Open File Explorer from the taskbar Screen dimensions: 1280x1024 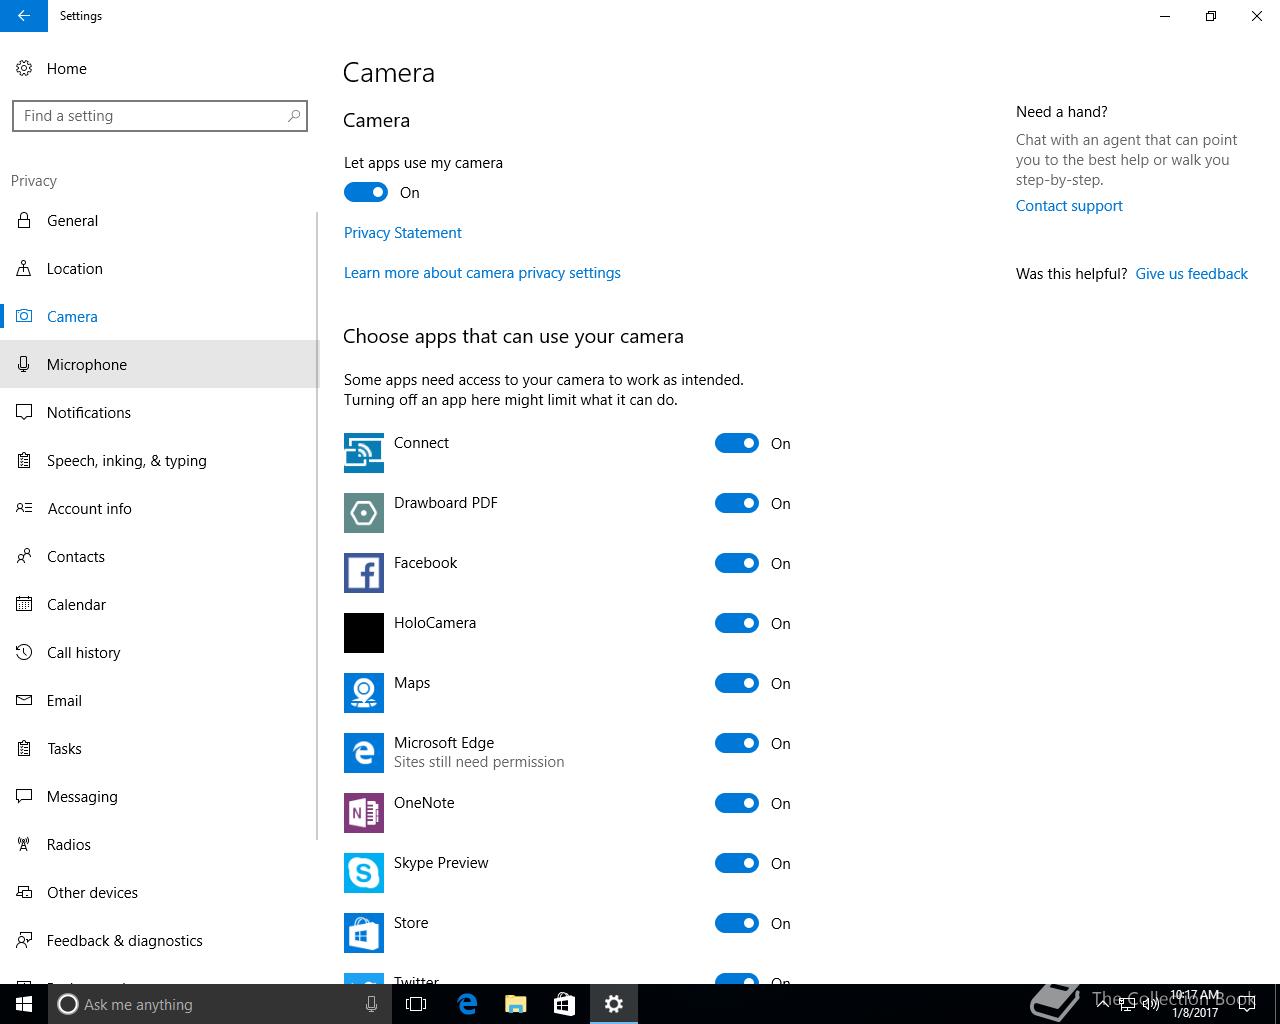coord(515,1004)
